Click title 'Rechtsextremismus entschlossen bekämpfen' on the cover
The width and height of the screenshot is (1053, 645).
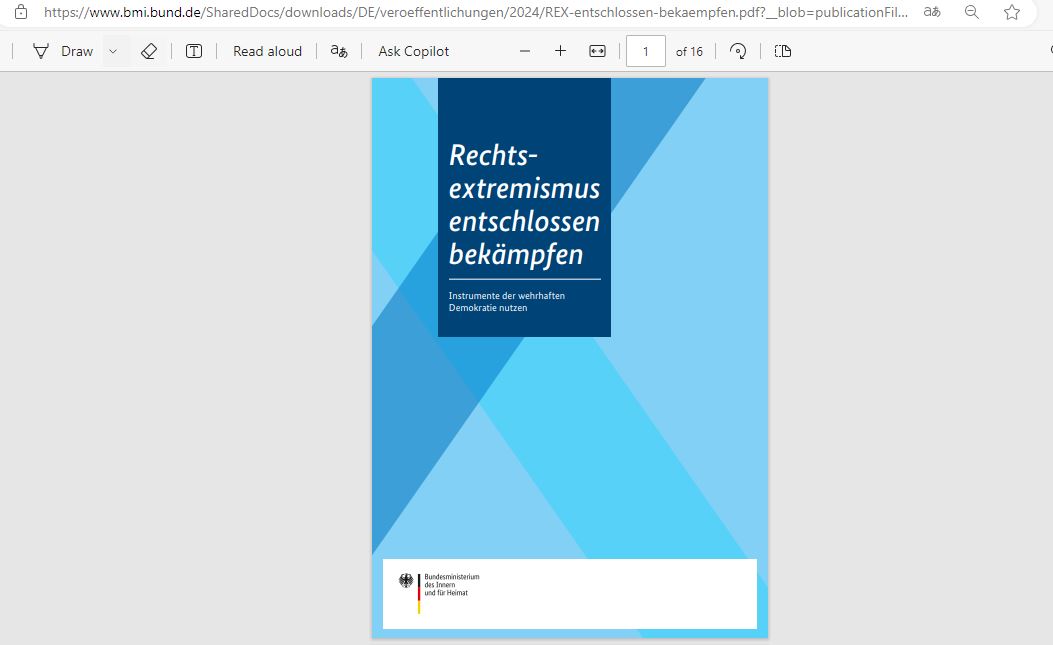[524, 205]
